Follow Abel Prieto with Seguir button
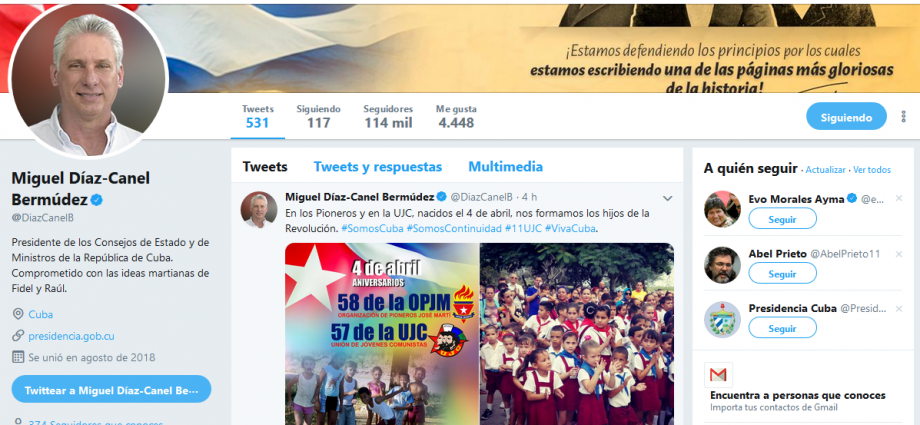This screenshot has height=425, width=920. coord(782,274)
